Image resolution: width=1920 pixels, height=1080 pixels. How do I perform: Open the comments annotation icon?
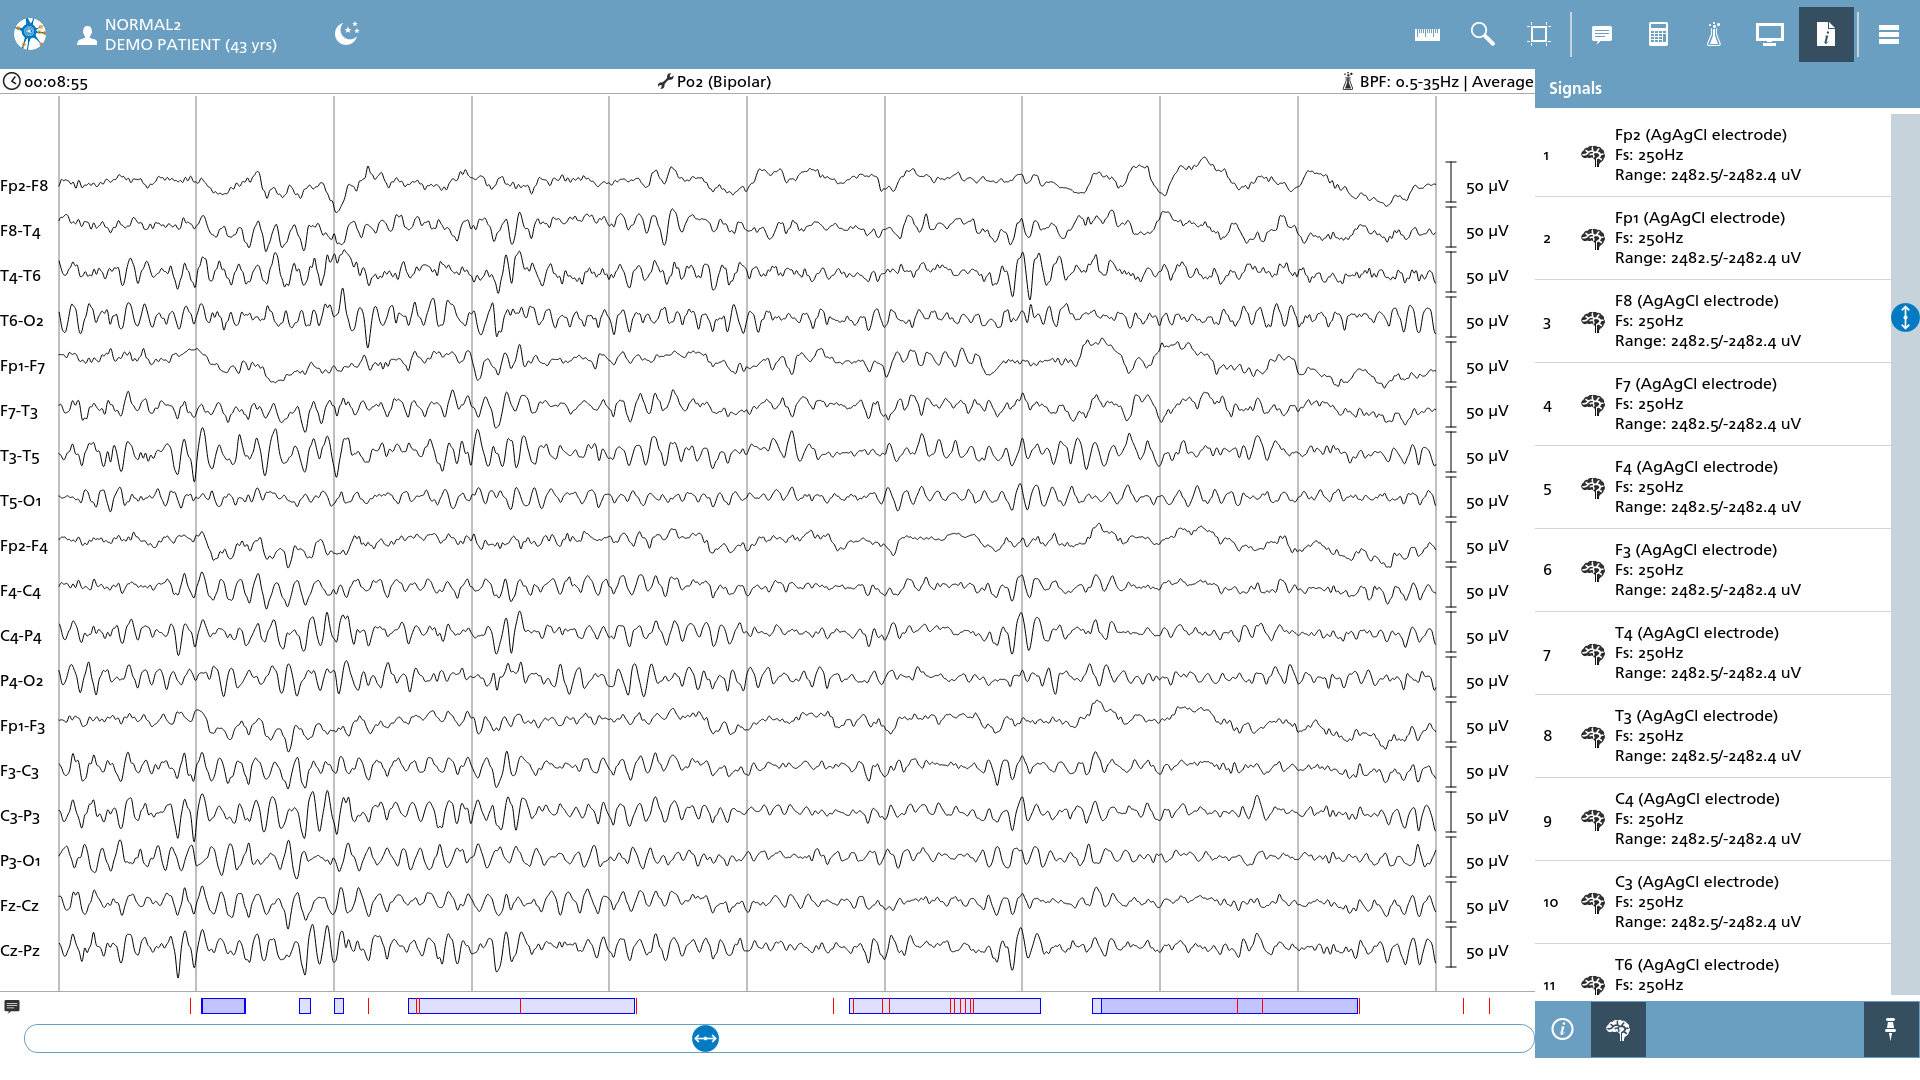(x=1602, y=35)
